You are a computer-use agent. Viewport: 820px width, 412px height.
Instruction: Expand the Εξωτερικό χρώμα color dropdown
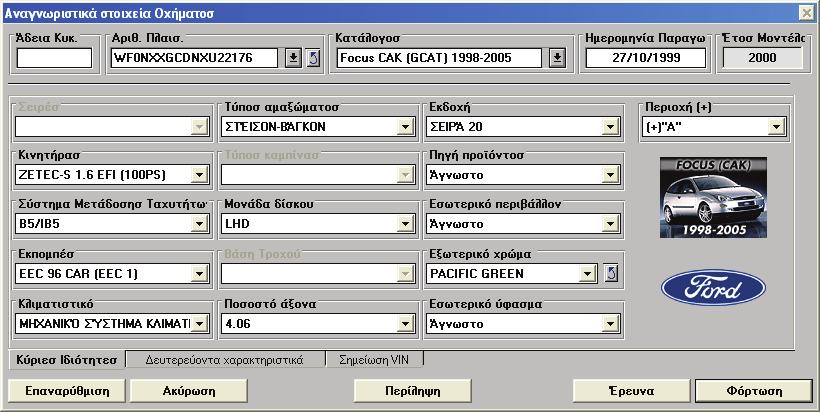tap(587, 273)
